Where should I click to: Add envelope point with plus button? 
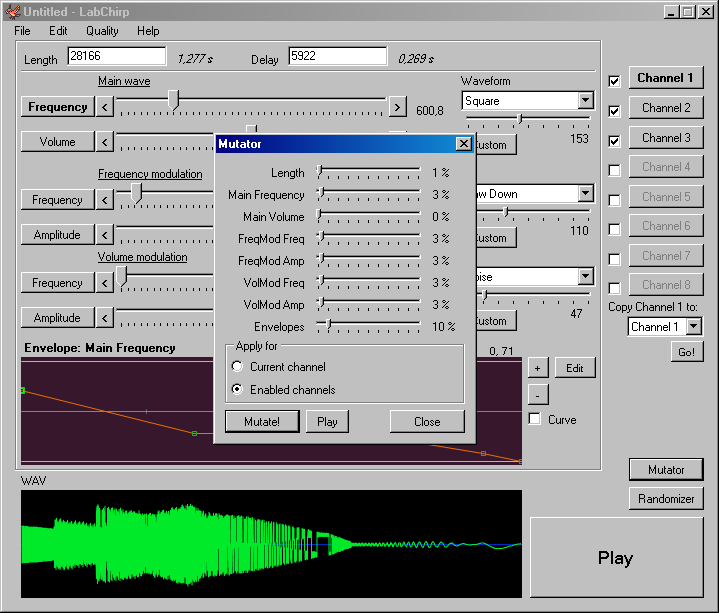pyautogui.click(x=537, y=368)
